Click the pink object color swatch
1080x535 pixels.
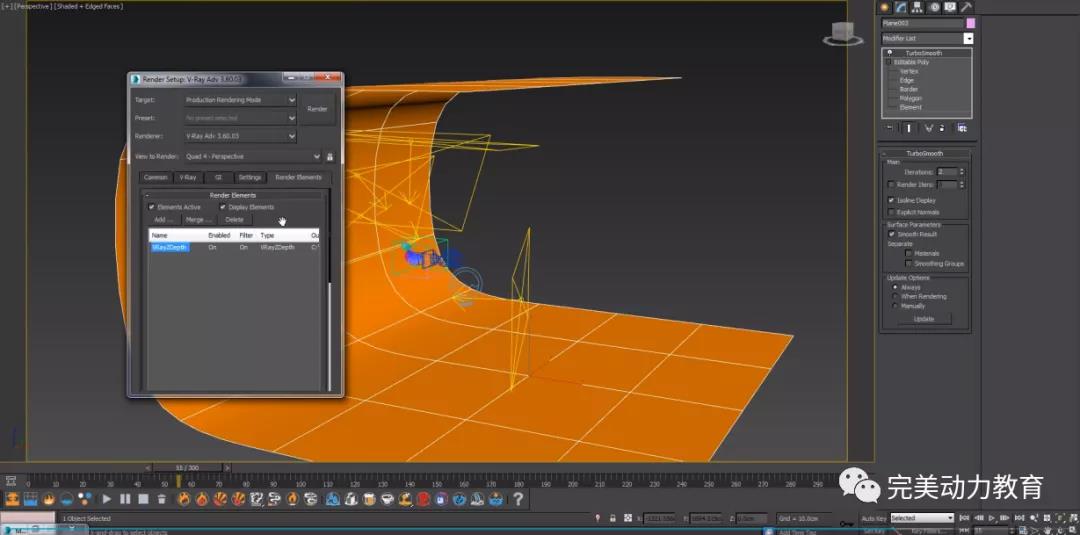pyautogui.click(x=970, y=23)
